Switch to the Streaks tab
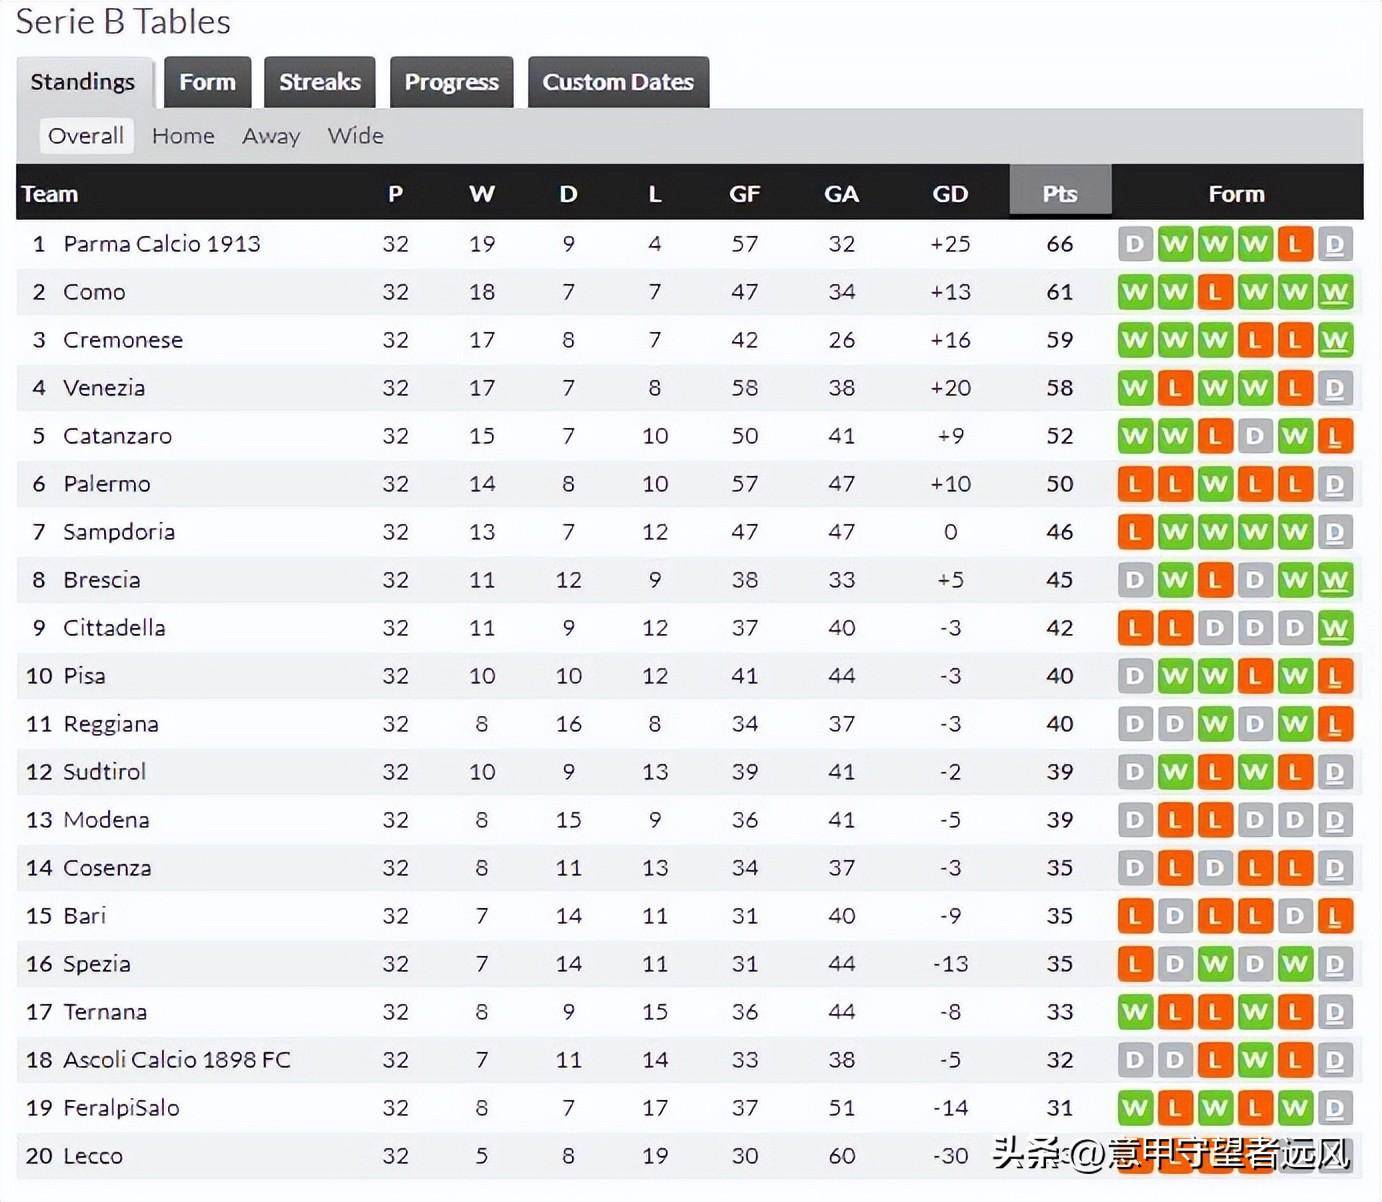Screen dimensions: 1382x1202 [319, 82]
